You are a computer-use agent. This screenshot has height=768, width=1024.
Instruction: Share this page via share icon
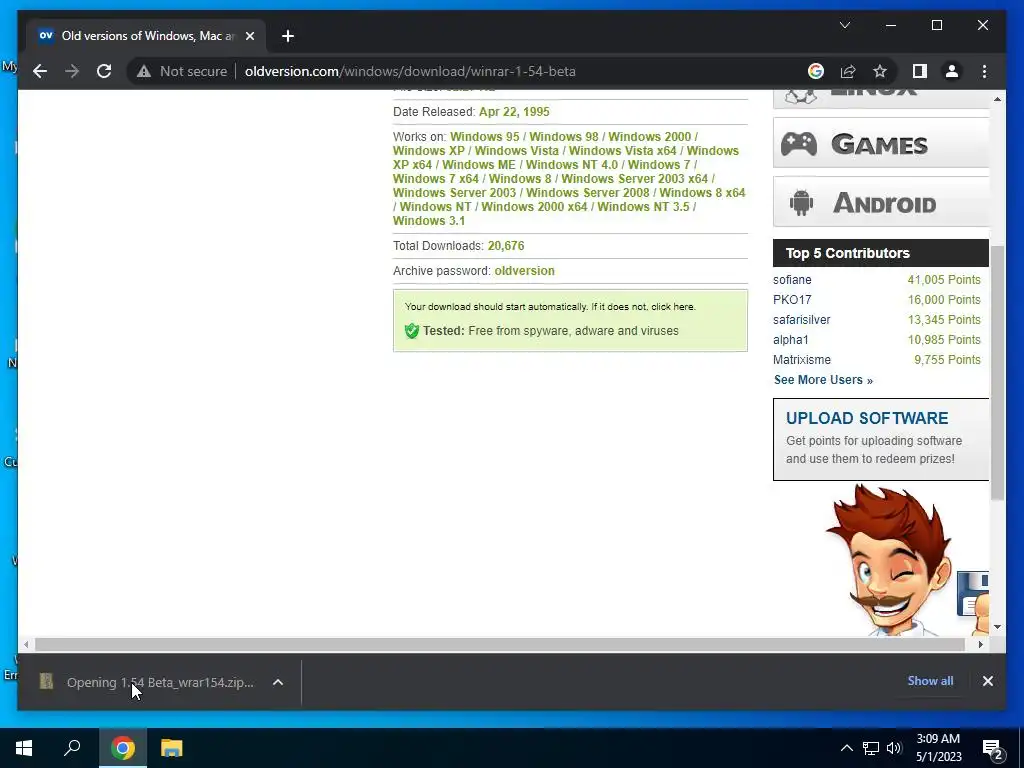848,71
